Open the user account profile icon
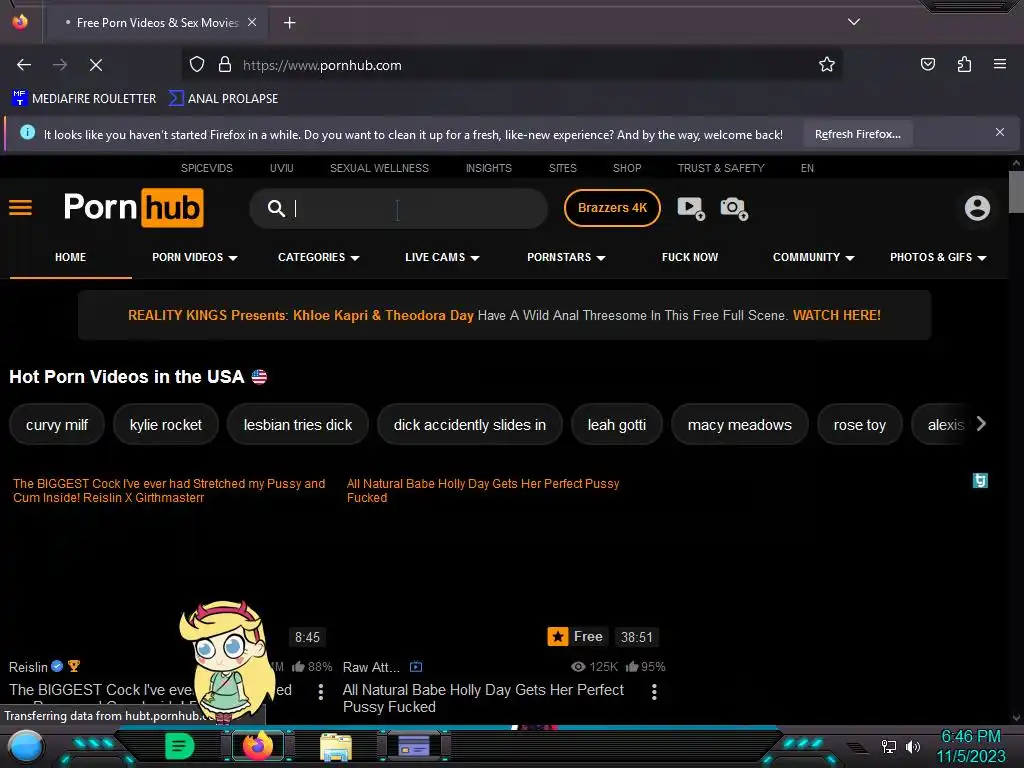1024x768 pixels. tap(977, 208)
